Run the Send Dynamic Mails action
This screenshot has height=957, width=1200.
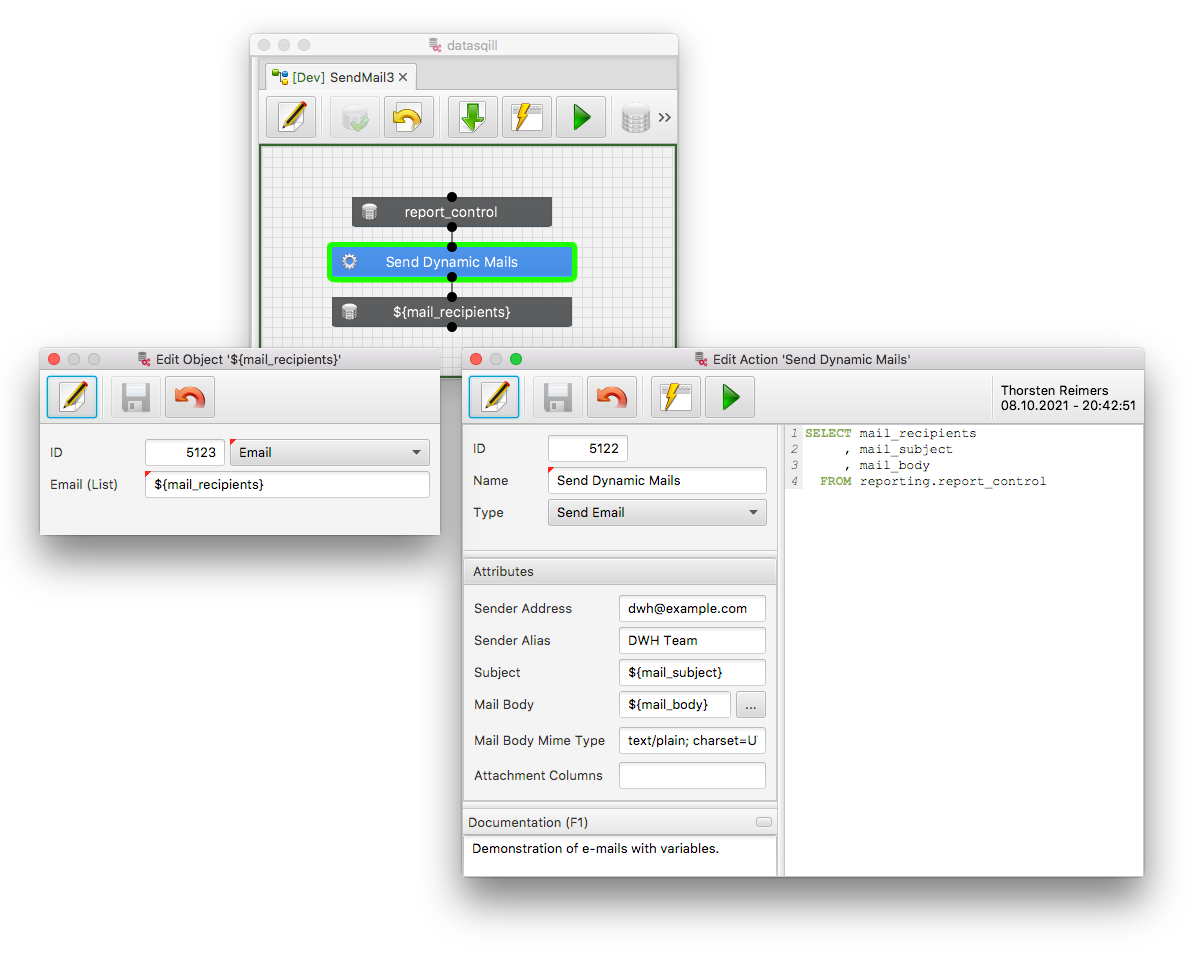(730, 398)
